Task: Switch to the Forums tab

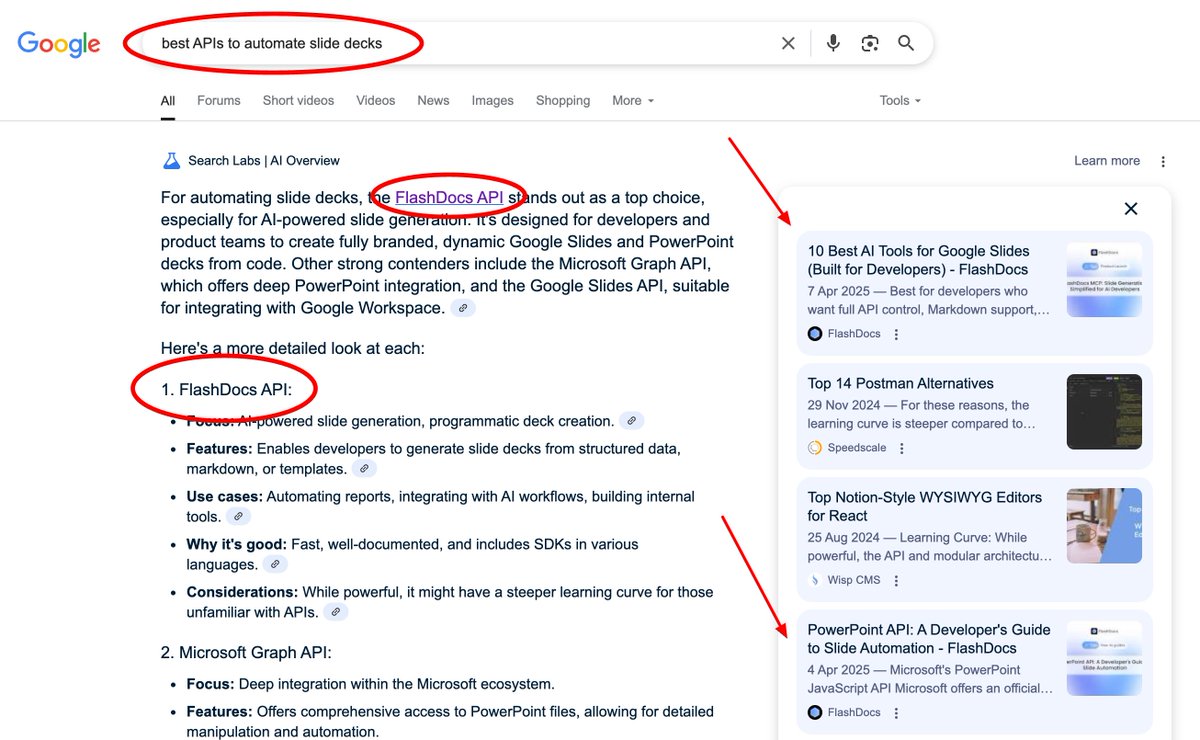Action: [219, 101]
